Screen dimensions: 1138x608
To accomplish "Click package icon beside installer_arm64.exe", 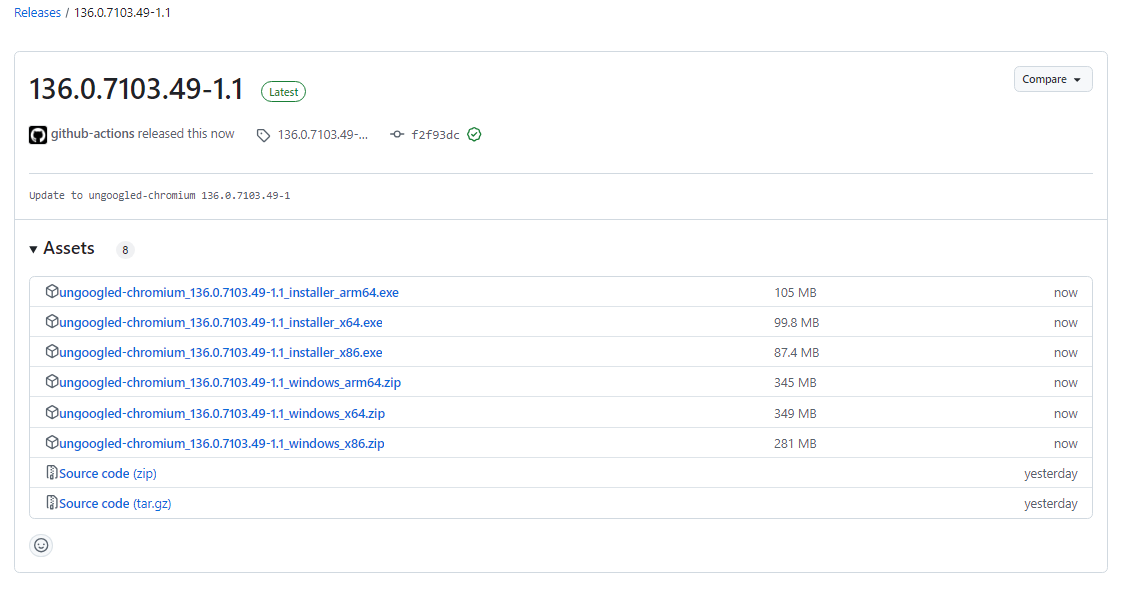I will click(52, 291).
